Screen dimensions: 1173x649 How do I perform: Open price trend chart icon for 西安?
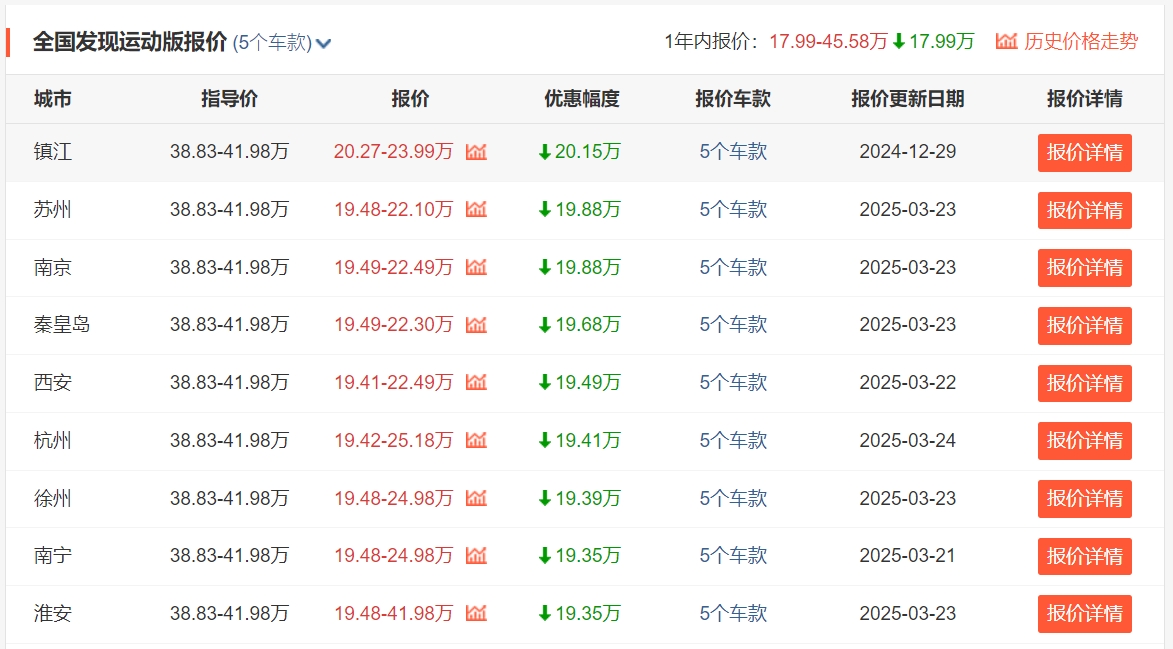476,382
